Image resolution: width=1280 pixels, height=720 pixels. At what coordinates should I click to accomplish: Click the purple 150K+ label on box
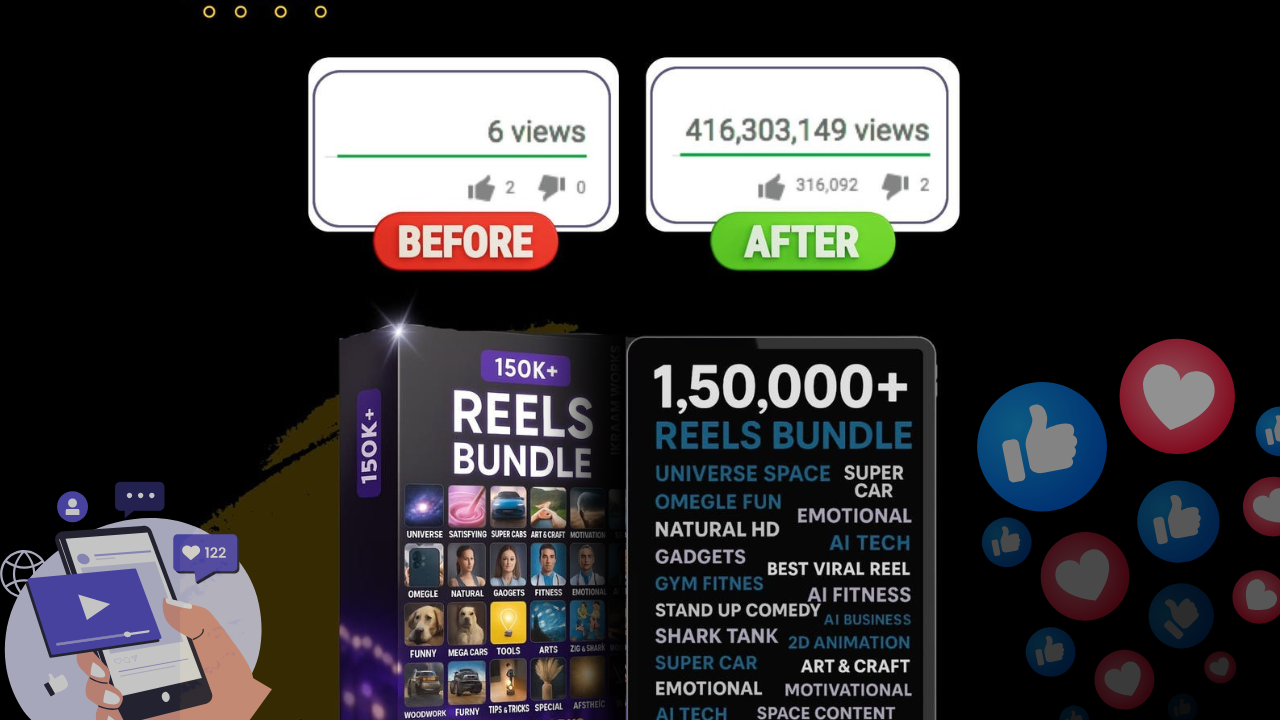tap(525, 368)
